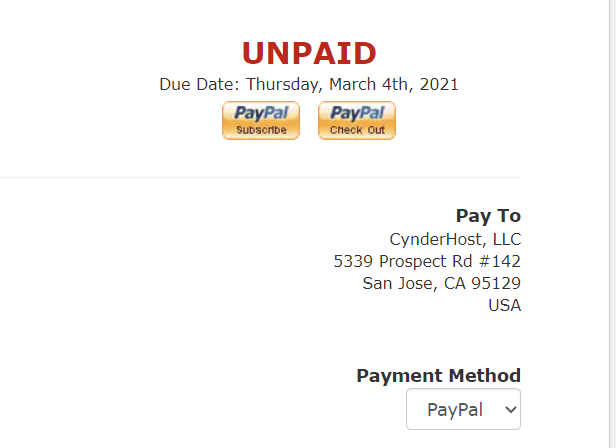Click the 'Subscribe' label under PayPal logo
The width and height of the screenshot is (616, 448).
[261, 130]
